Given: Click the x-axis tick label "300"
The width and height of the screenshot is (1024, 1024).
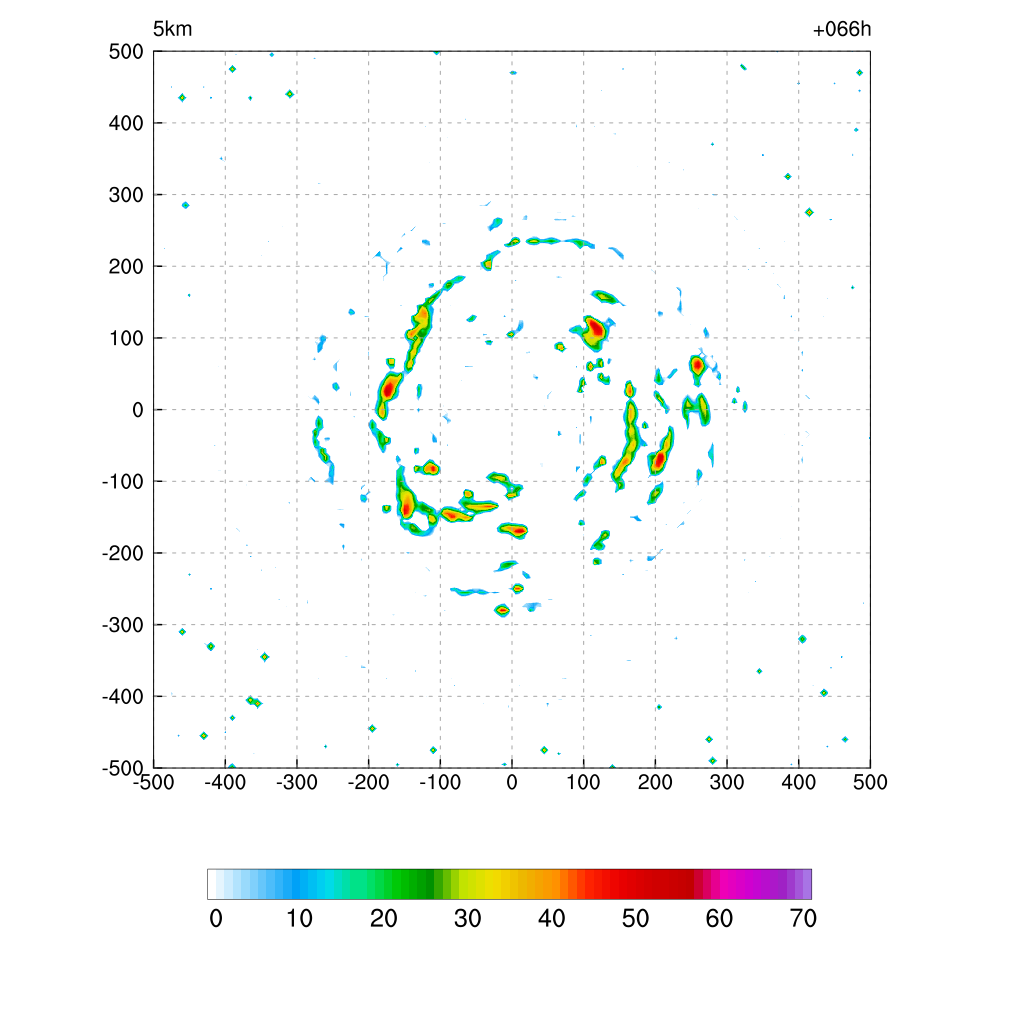Looking at the screenshot, I should (x=727, y=782).
